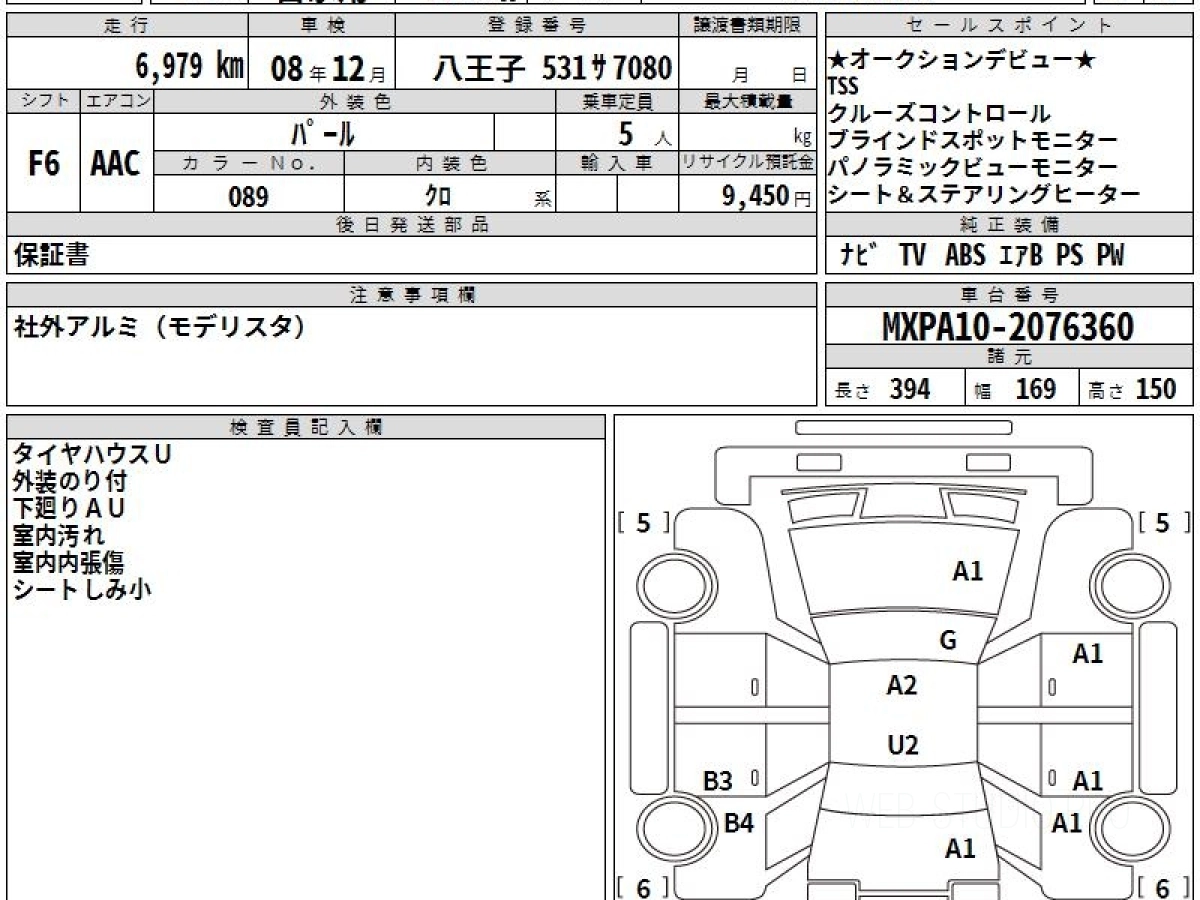The image size is (1200, 900).
Task: Select the 譲渡書類期限 header
Action: (x=747, y=26)
